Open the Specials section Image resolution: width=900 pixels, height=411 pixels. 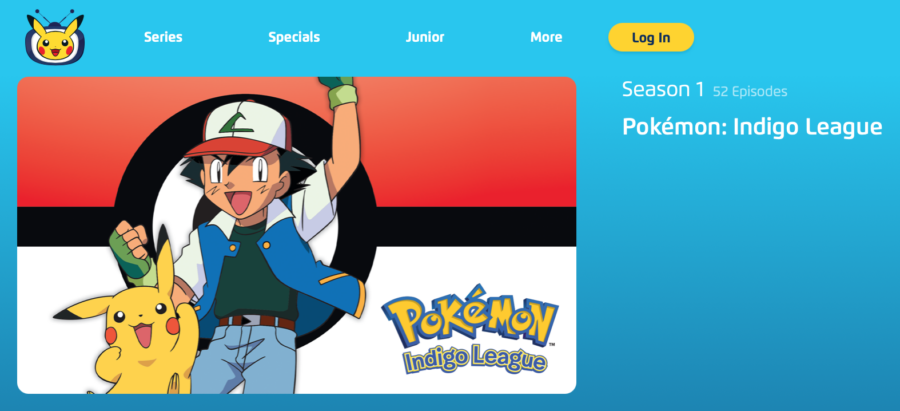click(x=294, y=37)
